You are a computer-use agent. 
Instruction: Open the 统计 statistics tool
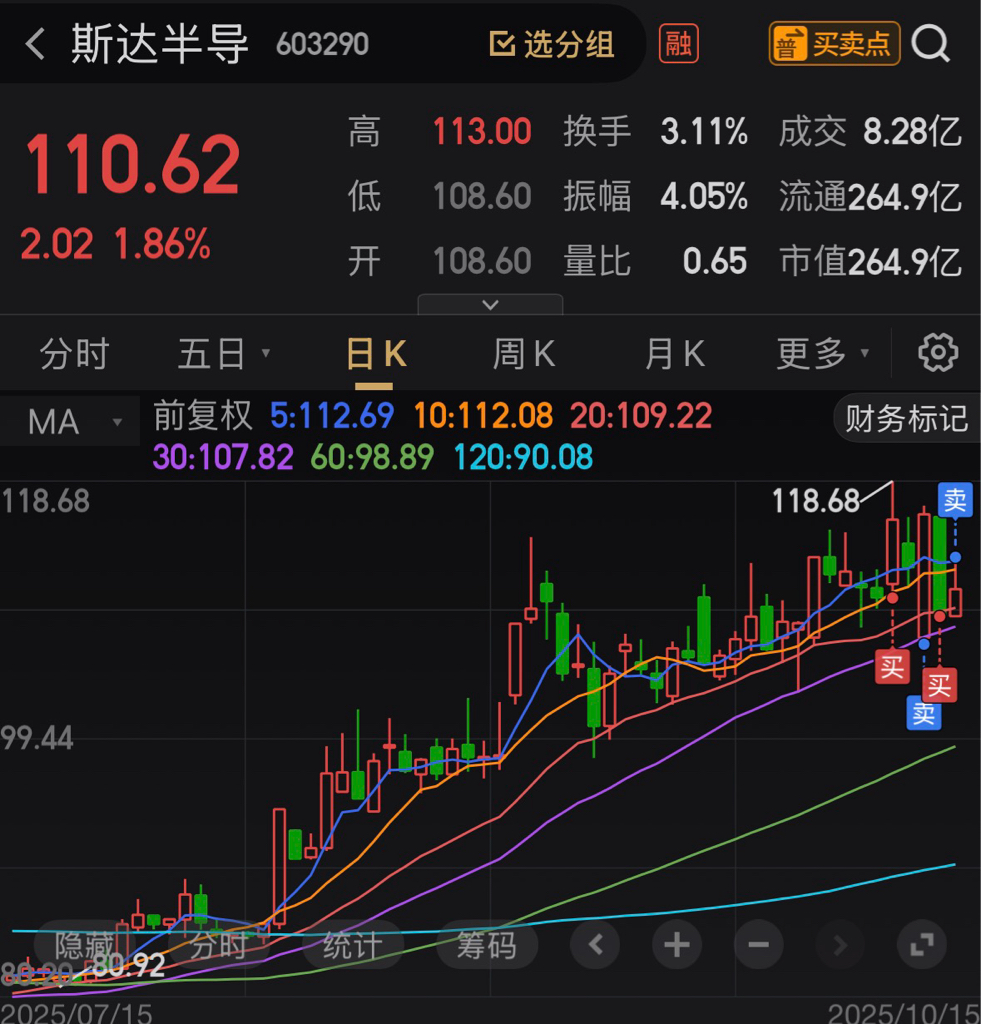(x=353, y=945)
